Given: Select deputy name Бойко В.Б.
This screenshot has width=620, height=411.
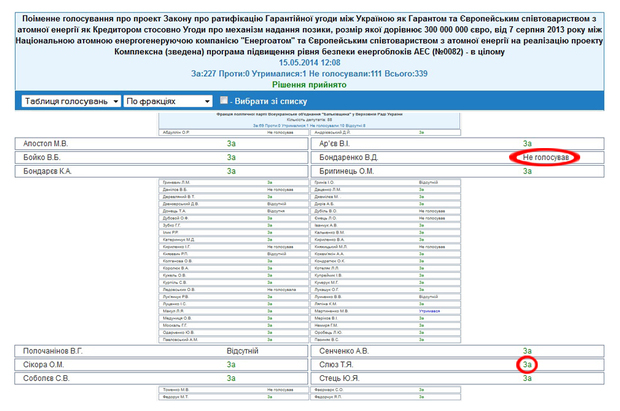Looking at the screenshot, I should pyautogui.click(x=41, y=158).
